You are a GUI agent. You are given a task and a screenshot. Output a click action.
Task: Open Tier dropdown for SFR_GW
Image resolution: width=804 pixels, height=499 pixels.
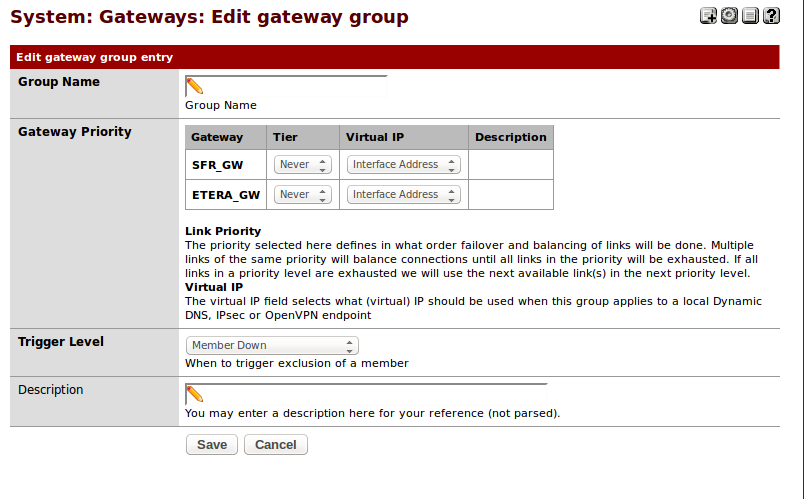pyautogui.click(x=301, y=165)
